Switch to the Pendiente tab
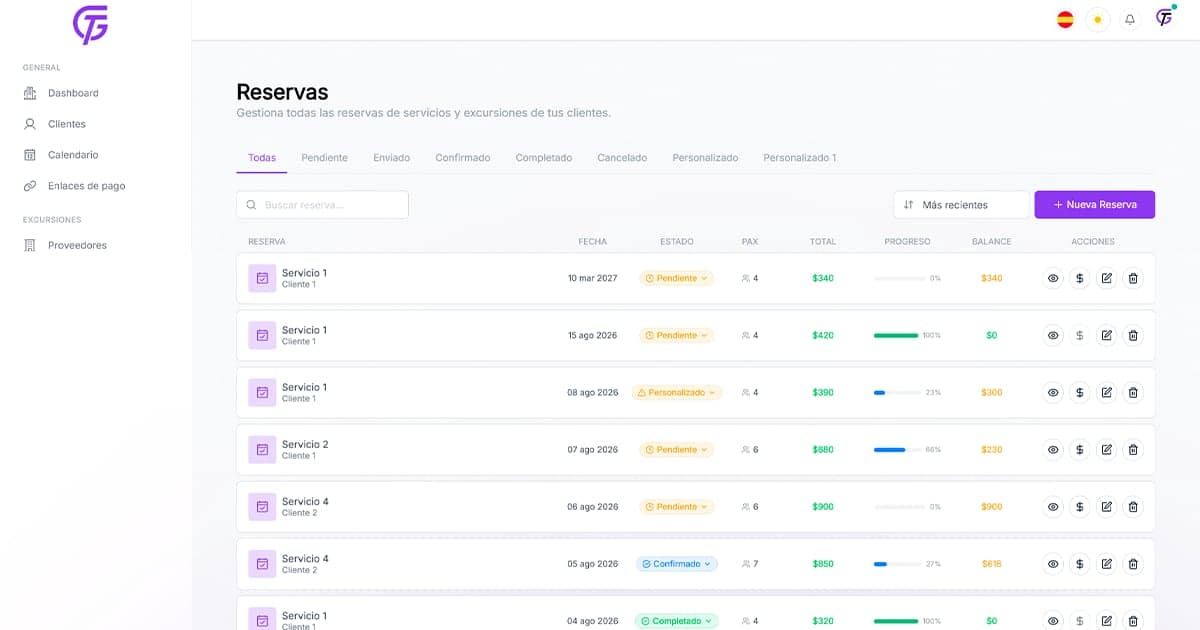The width and height of the screenshot is (1200, 630). [x=324, y=157]
